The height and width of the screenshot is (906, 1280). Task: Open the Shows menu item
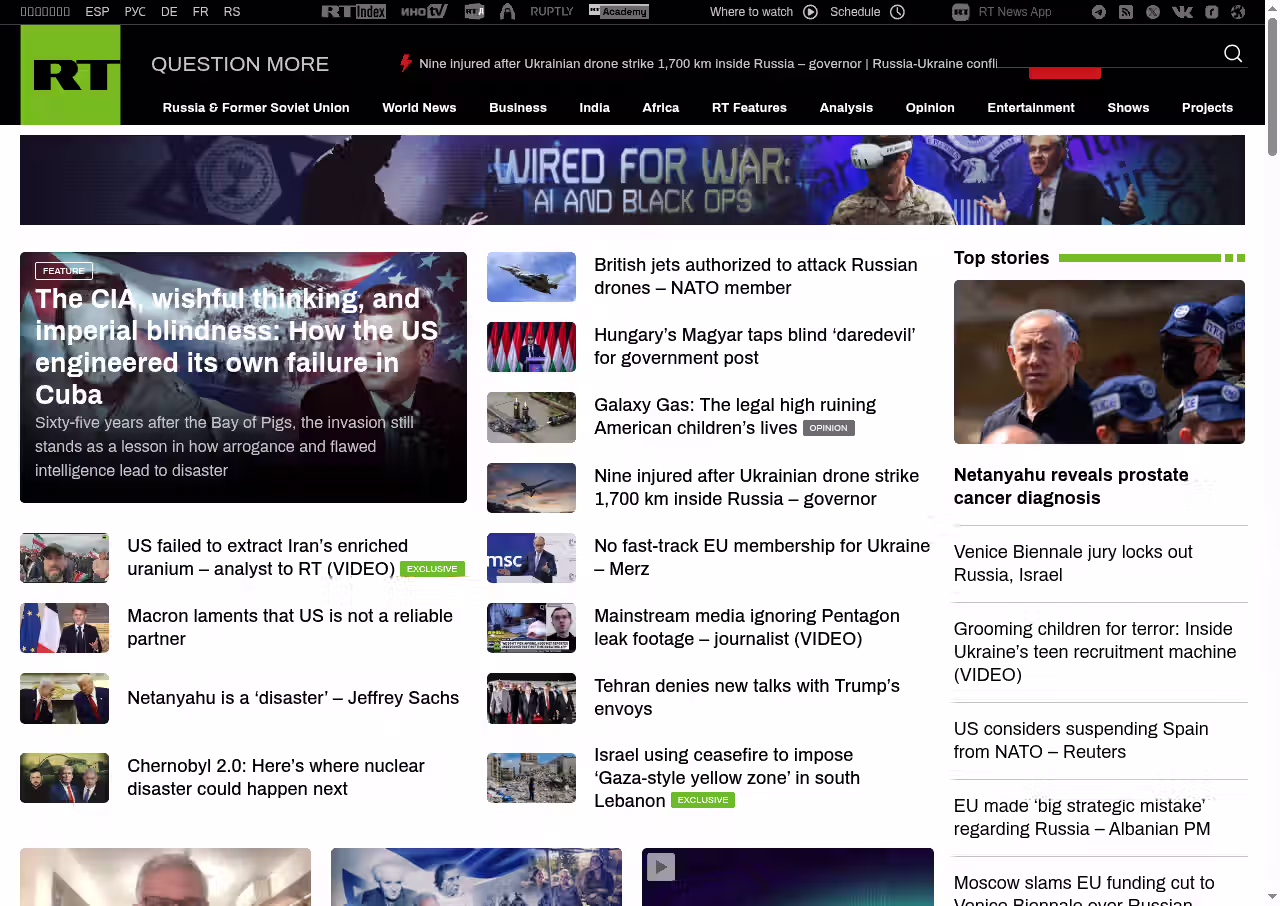1128,108
